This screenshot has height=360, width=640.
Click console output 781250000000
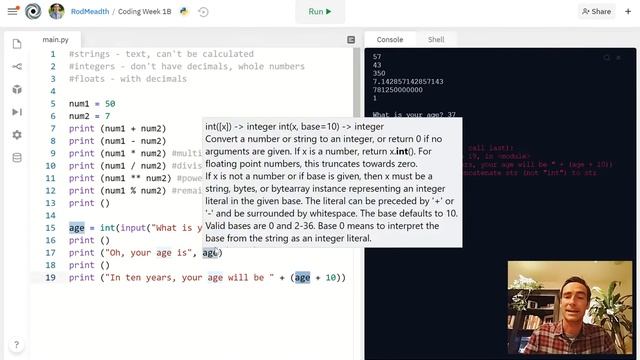point(398,90)
